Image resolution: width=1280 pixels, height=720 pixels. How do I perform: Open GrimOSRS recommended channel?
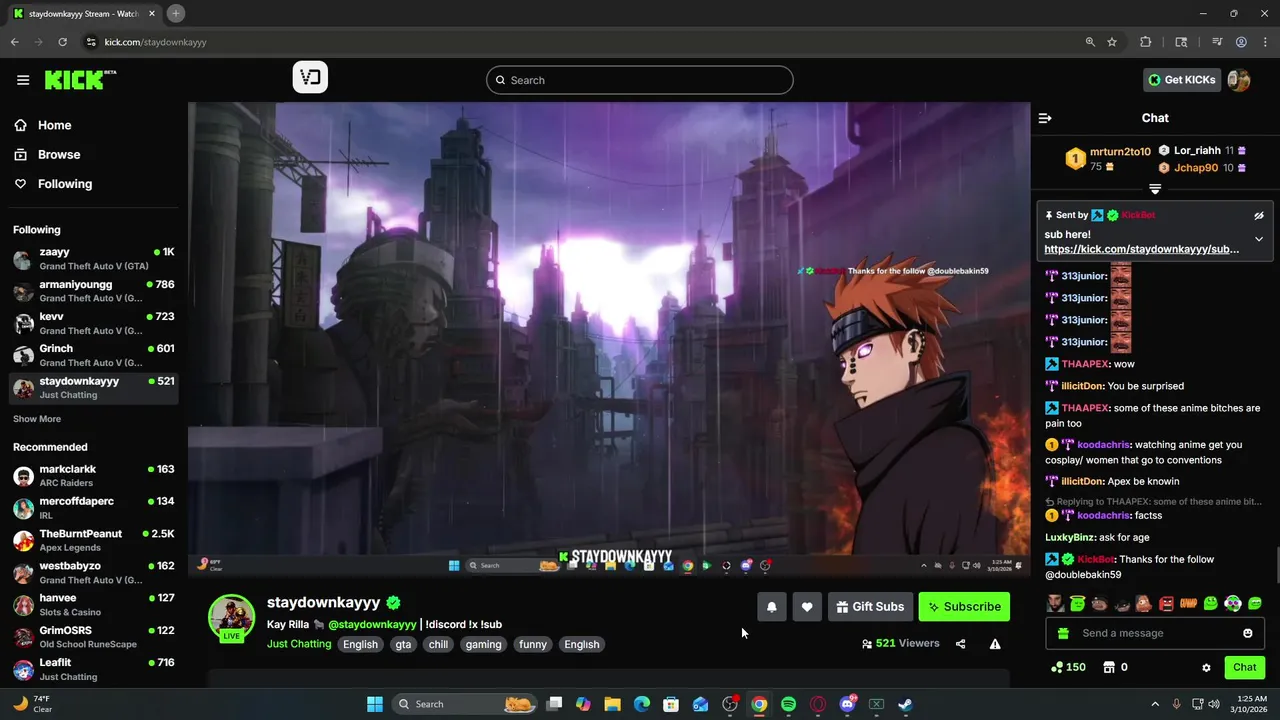94,637
